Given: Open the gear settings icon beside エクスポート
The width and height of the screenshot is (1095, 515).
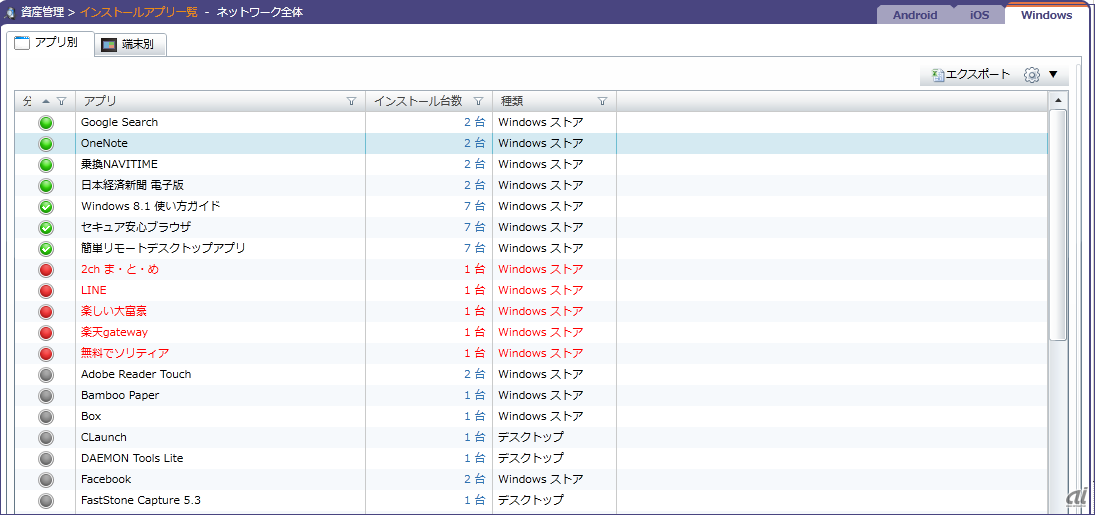Looking at the screenshot, I should [x=1032, y=75].
